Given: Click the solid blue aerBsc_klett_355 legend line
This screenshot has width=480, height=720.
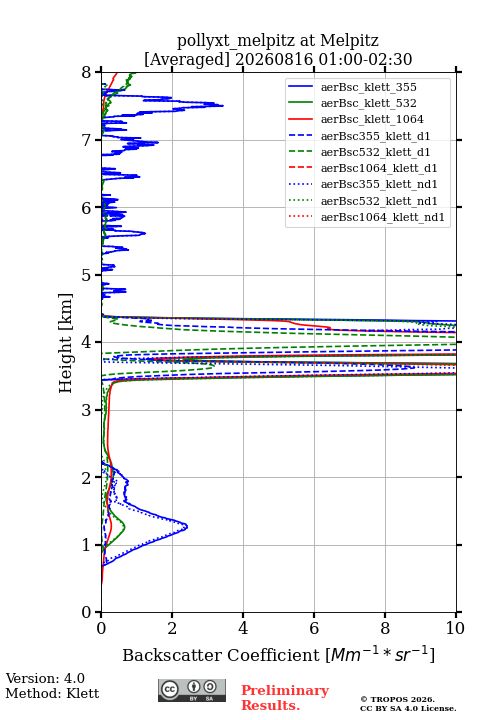Looking at the screenshot, I should coord(300,87).
